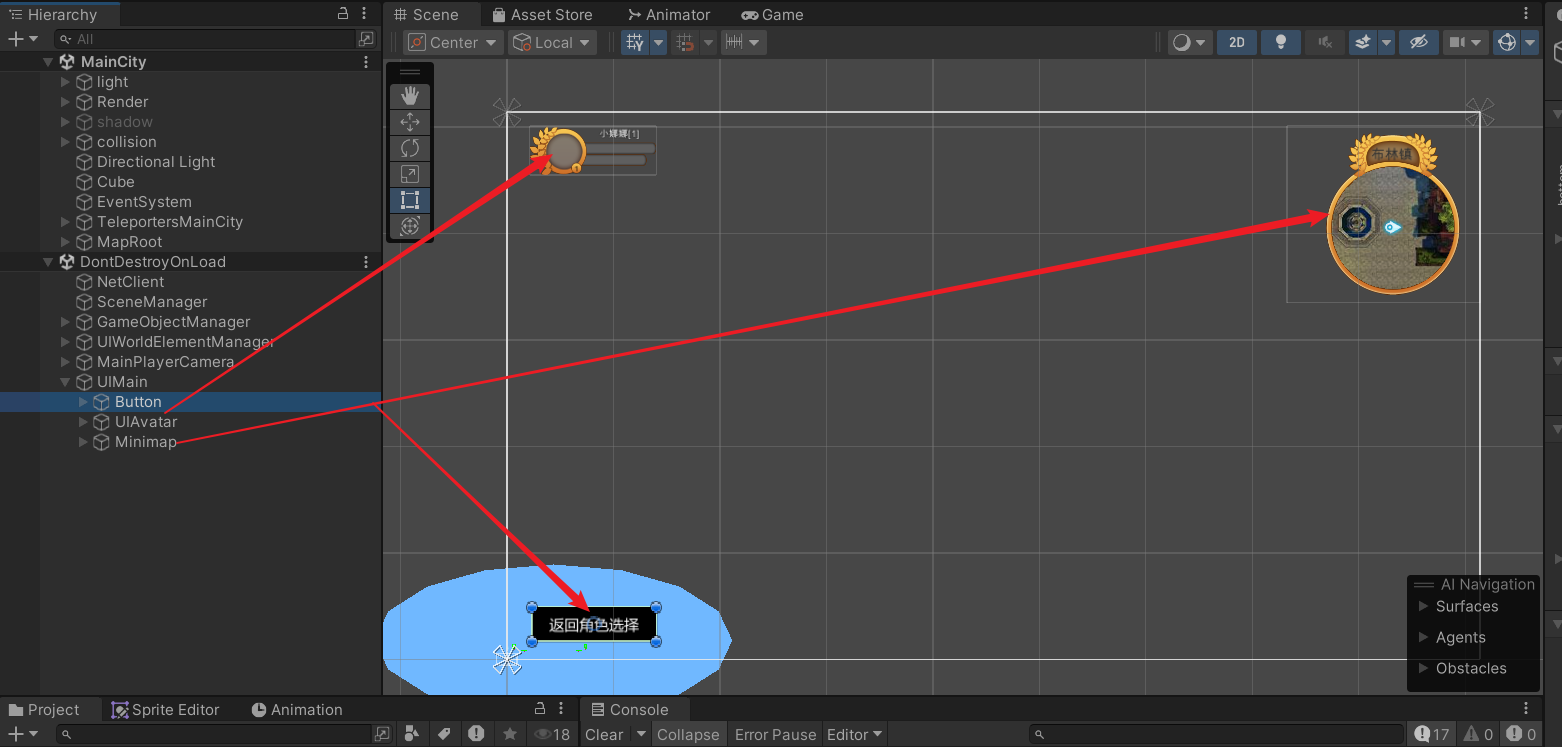The image size is (1562, 747).
Task: Open the Center pivot mode dropdown
Action: click(x=454, y=42)
